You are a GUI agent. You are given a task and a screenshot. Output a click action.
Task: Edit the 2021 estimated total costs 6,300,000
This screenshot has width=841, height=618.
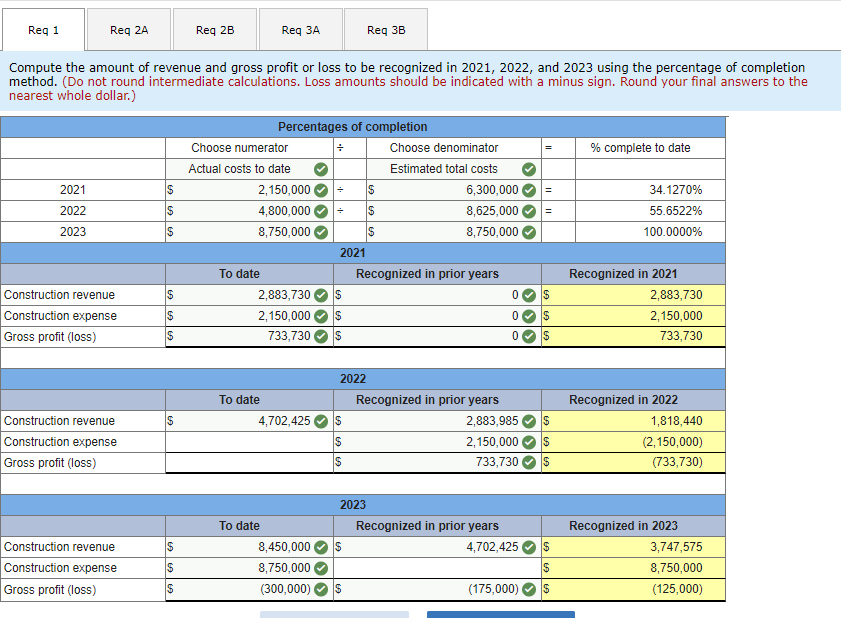coord(454,190)
